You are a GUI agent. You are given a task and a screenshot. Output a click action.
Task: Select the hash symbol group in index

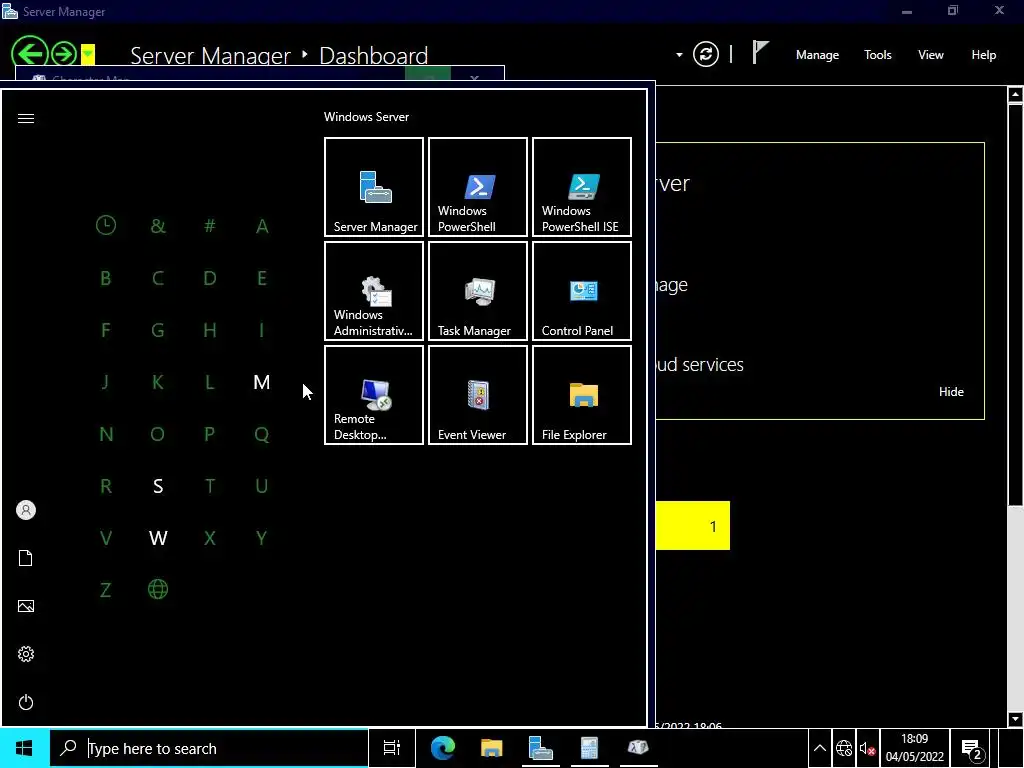pos(210,226)
